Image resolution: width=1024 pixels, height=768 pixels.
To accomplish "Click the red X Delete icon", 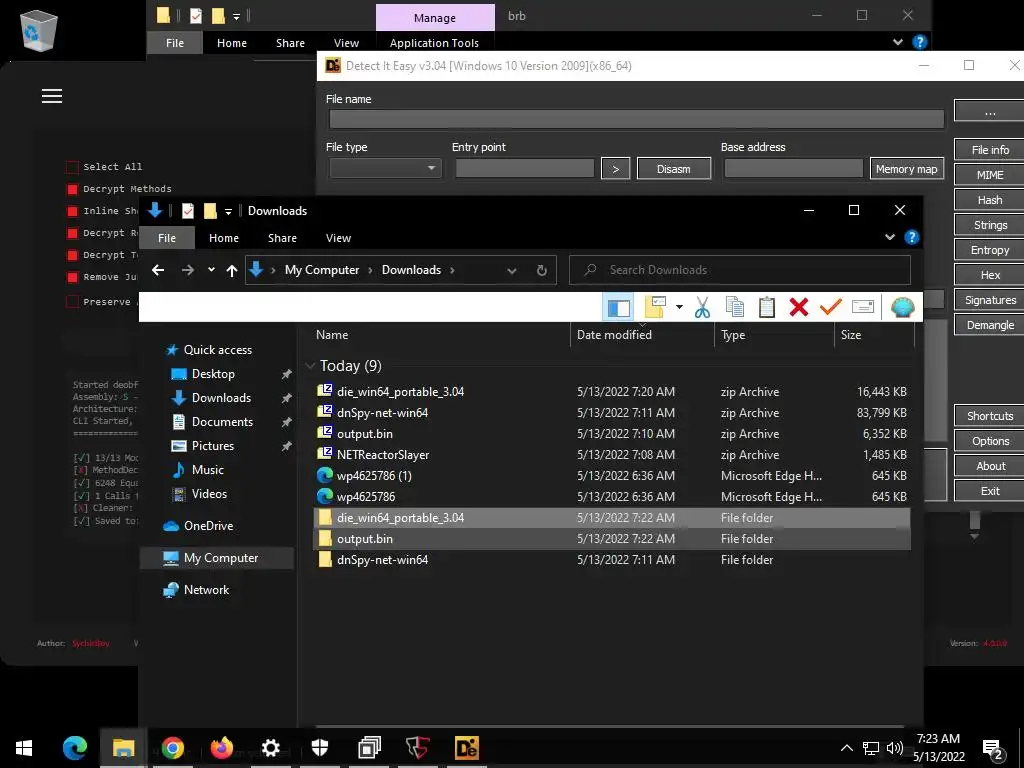I will 799,307.
